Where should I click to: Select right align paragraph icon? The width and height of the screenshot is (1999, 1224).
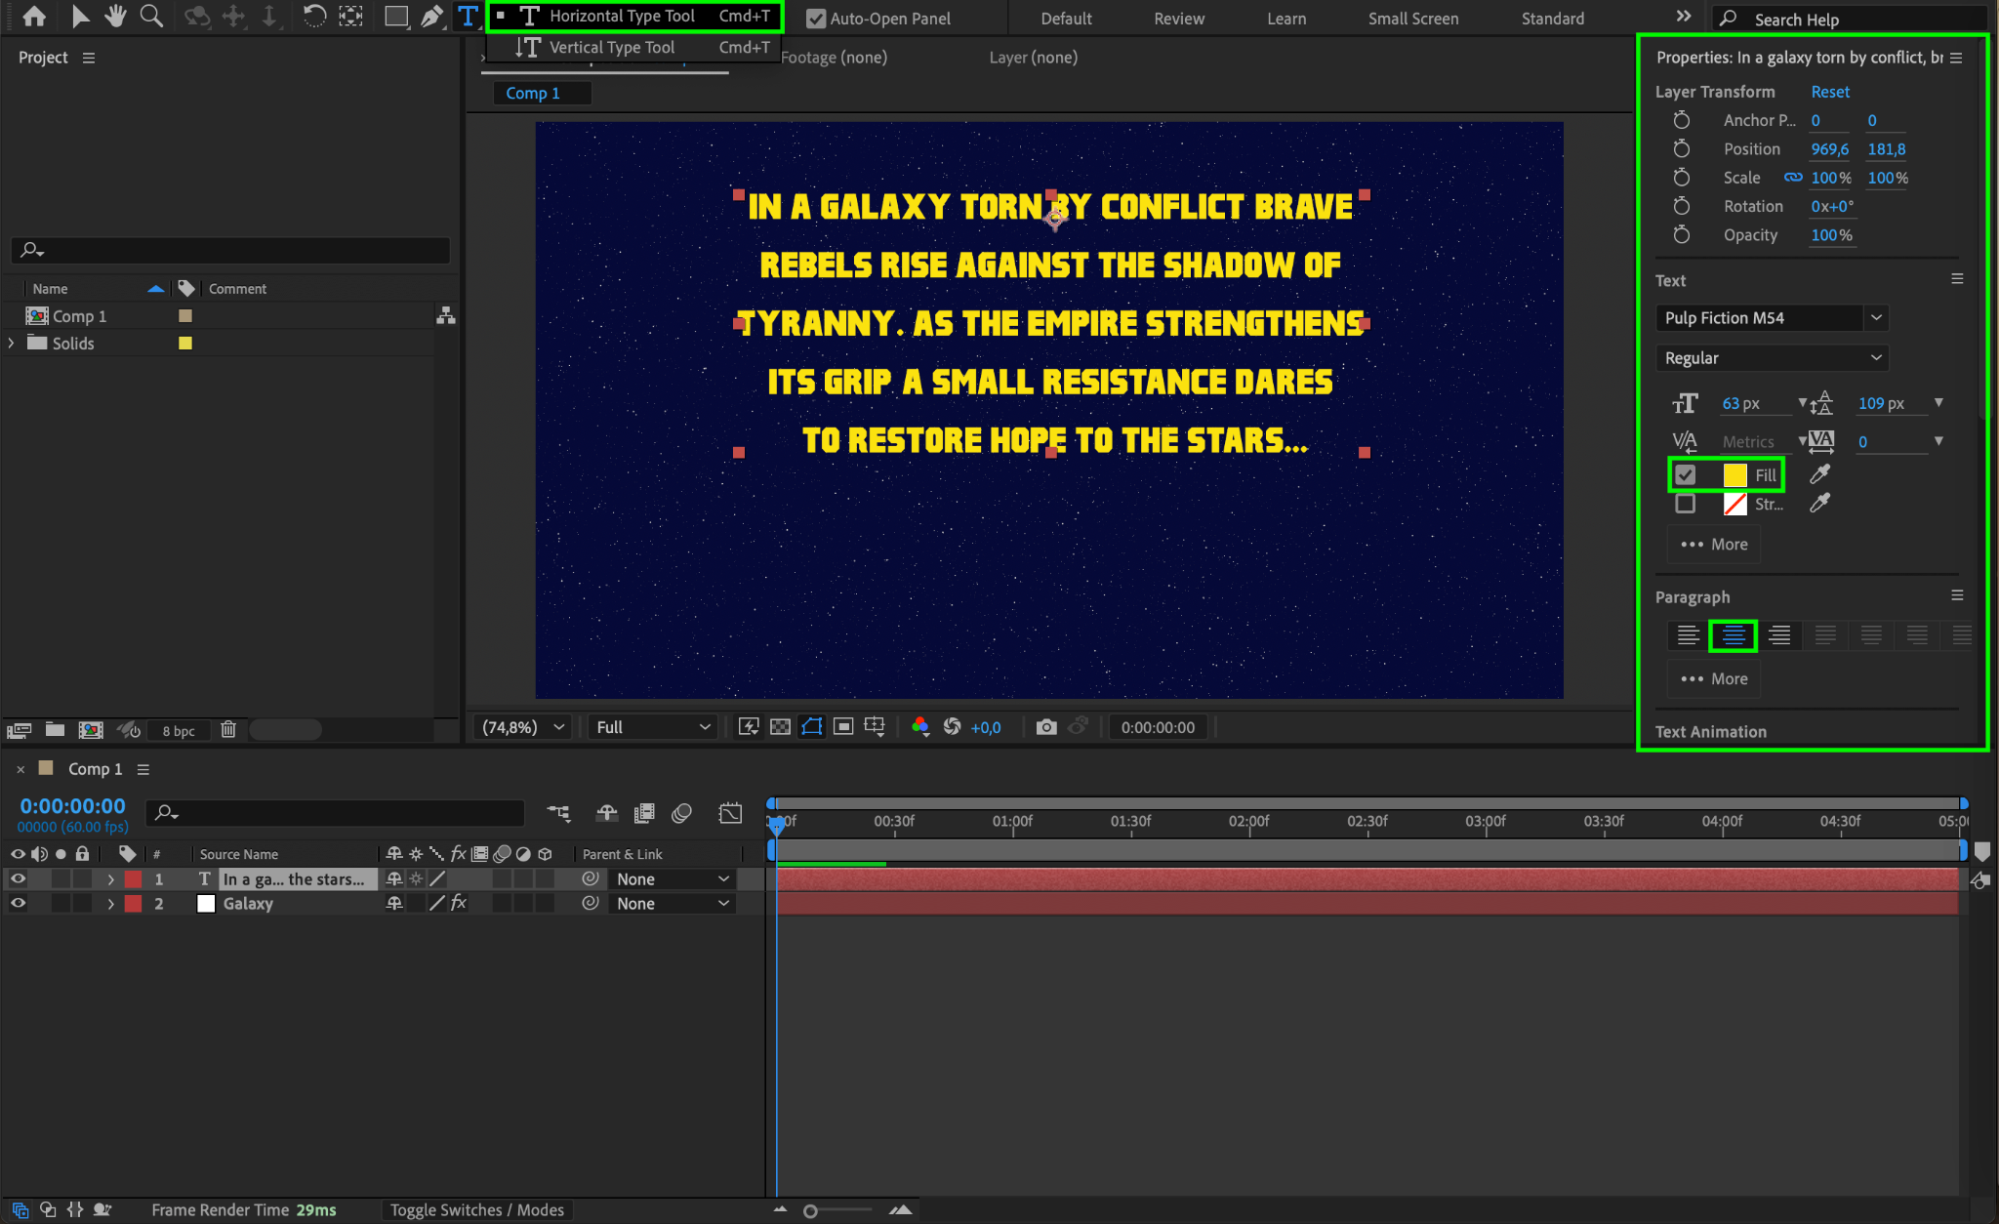click(1779, 635)
